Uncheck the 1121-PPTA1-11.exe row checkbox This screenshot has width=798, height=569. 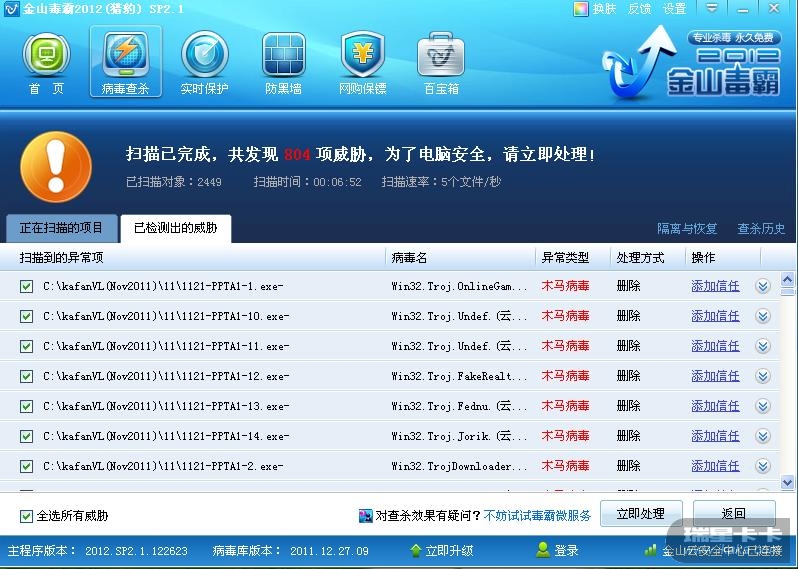coord(26,347)
